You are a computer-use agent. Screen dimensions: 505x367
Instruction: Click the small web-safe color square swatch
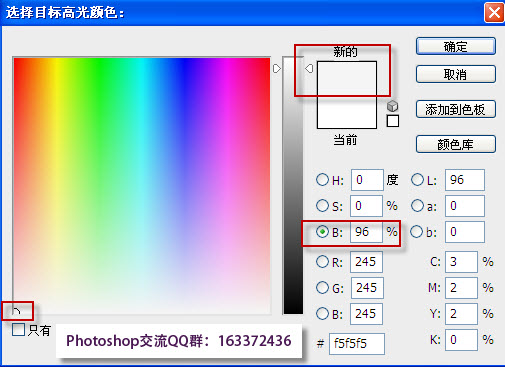tap(393, 121)
